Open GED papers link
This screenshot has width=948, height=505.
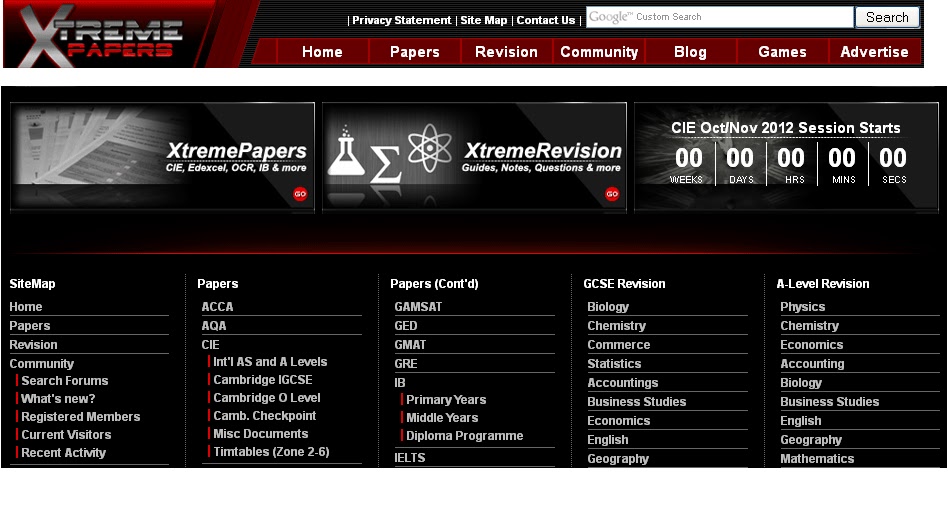point(406,325)
